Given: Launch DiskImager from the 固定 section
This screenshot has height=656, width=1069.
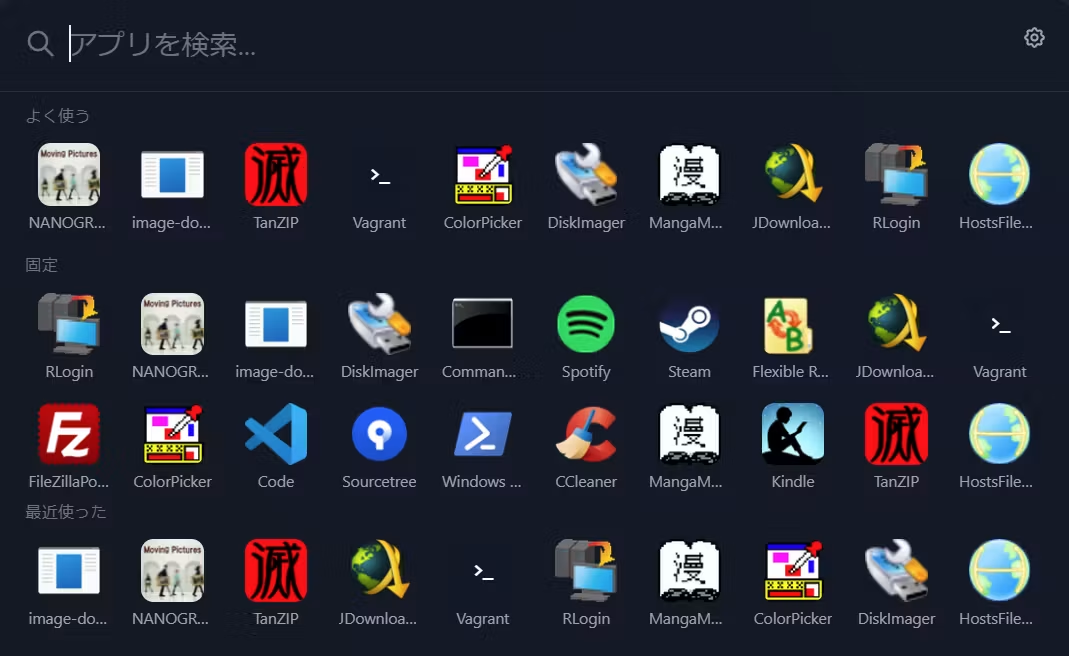Looking at the screenshot, I should point(379,336).
